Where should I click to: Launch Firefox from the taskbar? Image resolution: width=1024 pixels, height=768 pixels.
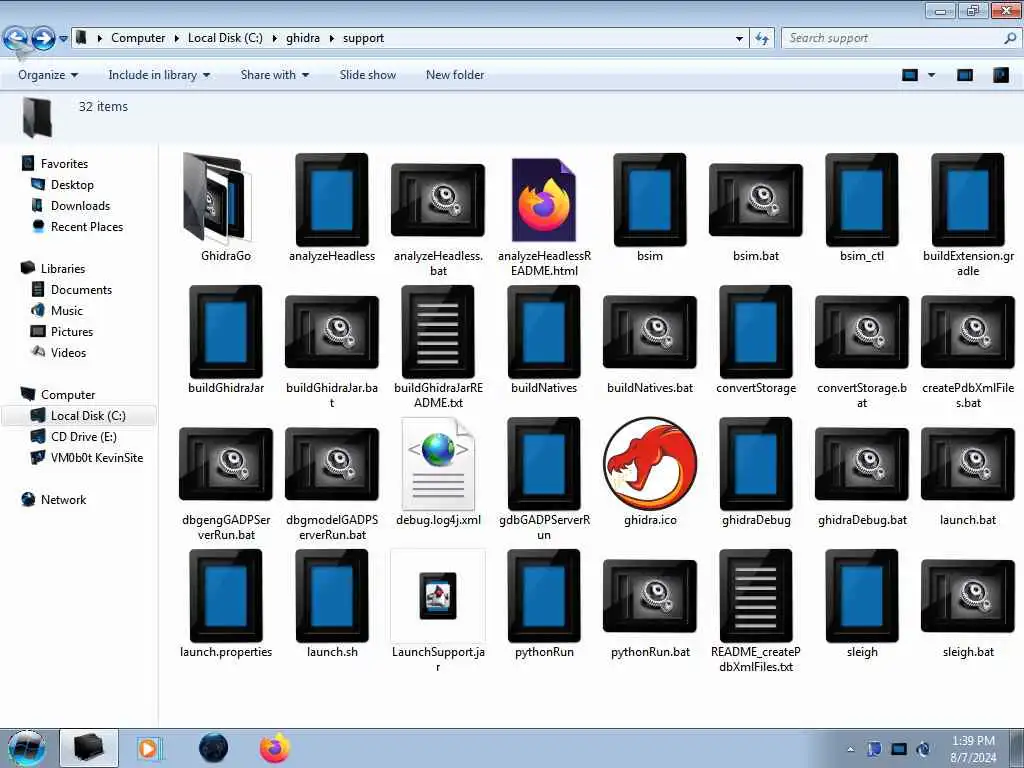pyautogui.click(x=275, y=748)
